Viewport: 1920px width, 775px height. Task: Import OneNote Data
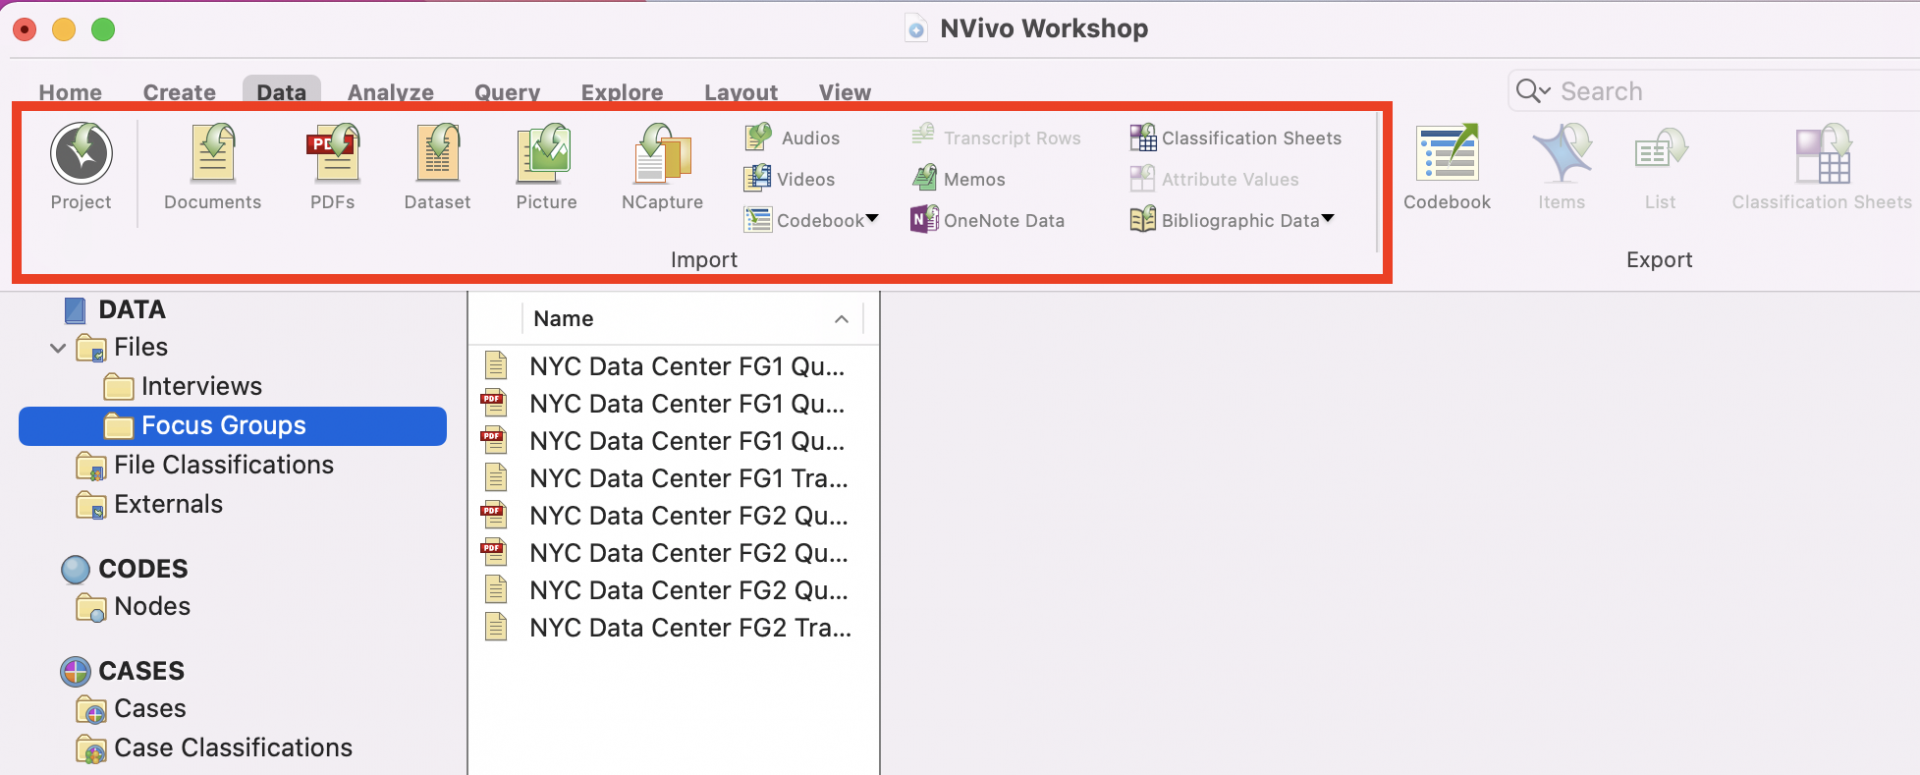tap(987, 220)
